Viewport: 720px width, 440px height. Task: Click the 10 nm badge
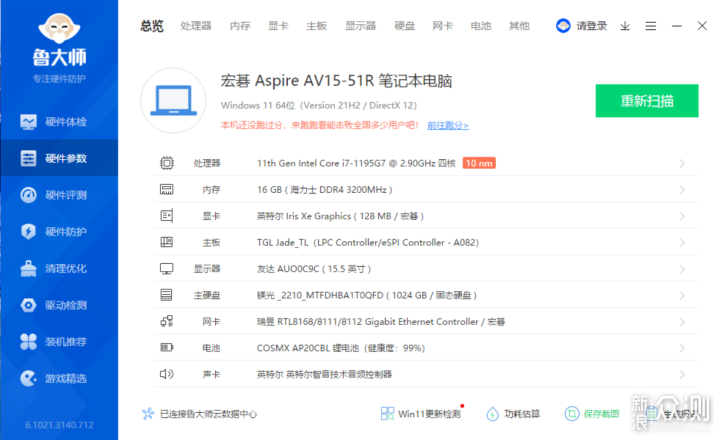coord(479,163)
